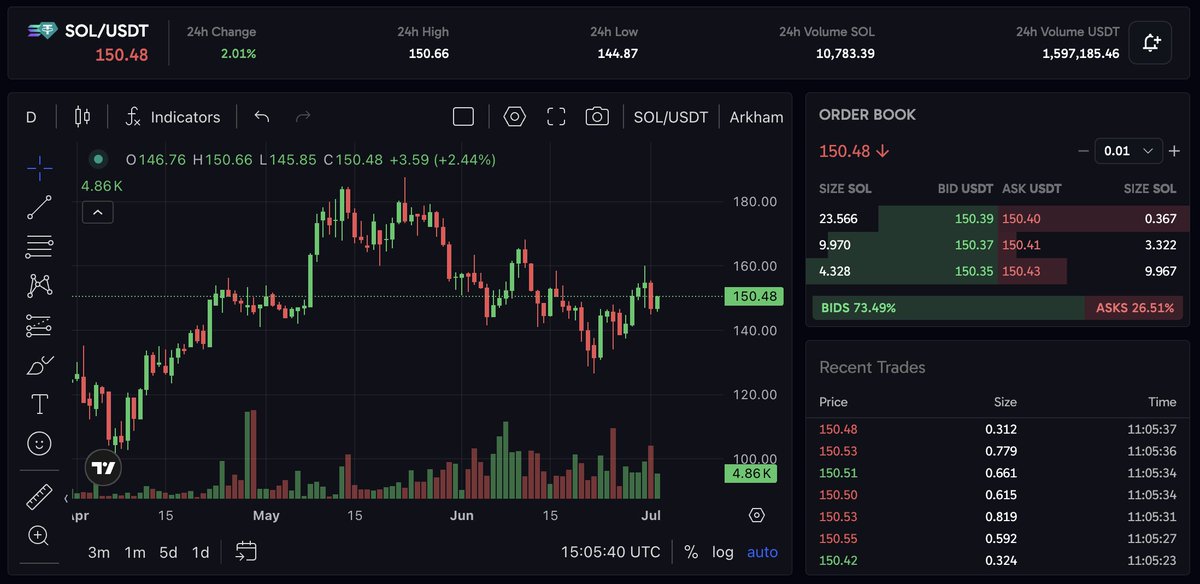
Task: Click the 150.35 bid price row
Action: coord(901,271)
